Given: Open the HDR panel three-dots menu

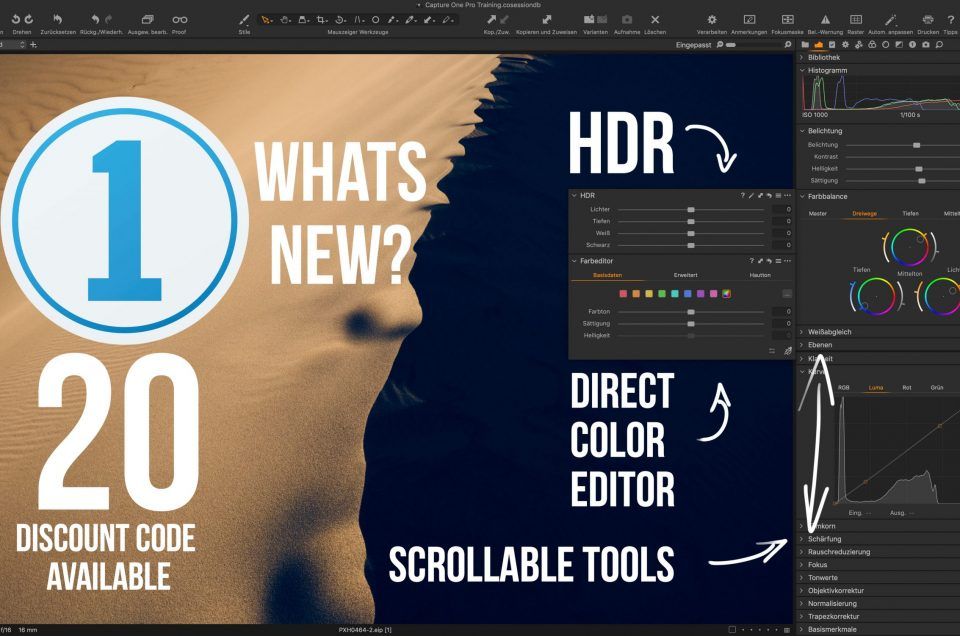Looking at the screenshot, I should 787,195.
